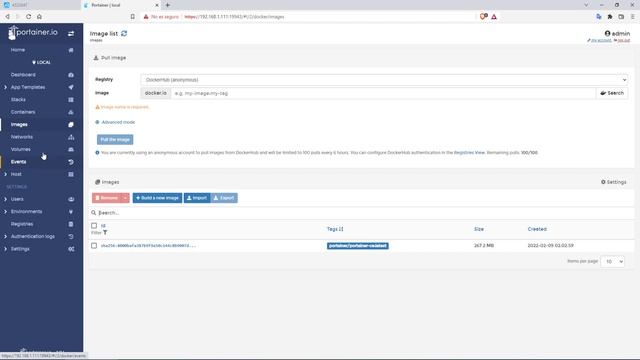Open the Volumes page
The height and width of the screenshot is (360, 640).
(x=20, y=149)
